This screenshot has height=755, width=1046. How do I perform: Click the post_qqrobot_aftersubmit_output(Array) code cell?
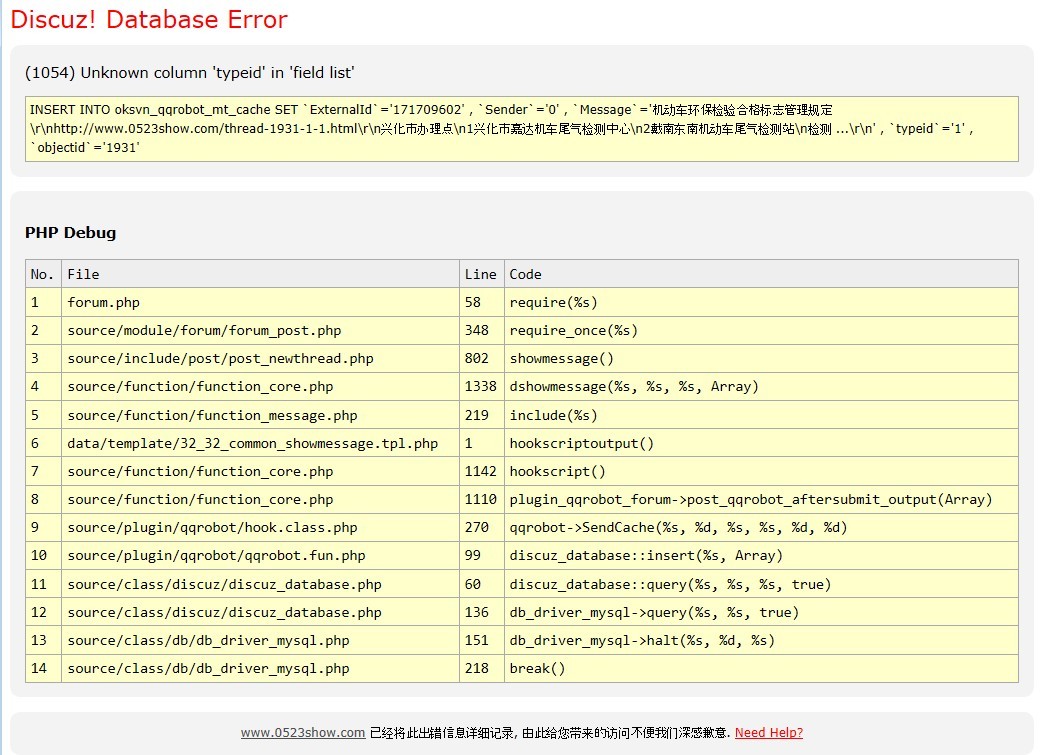click(x=761, y=499)
